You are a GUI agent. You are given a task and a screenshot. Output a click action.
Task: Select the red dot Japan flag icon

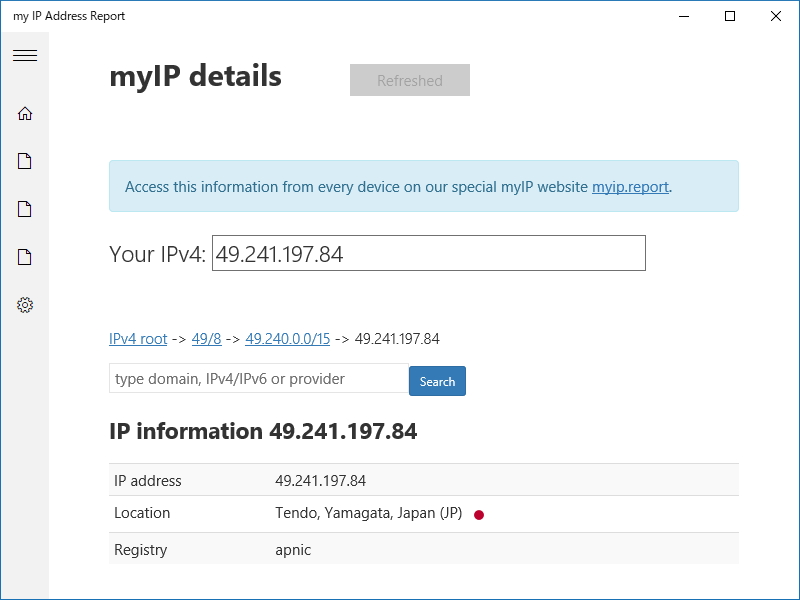point(479,515)
